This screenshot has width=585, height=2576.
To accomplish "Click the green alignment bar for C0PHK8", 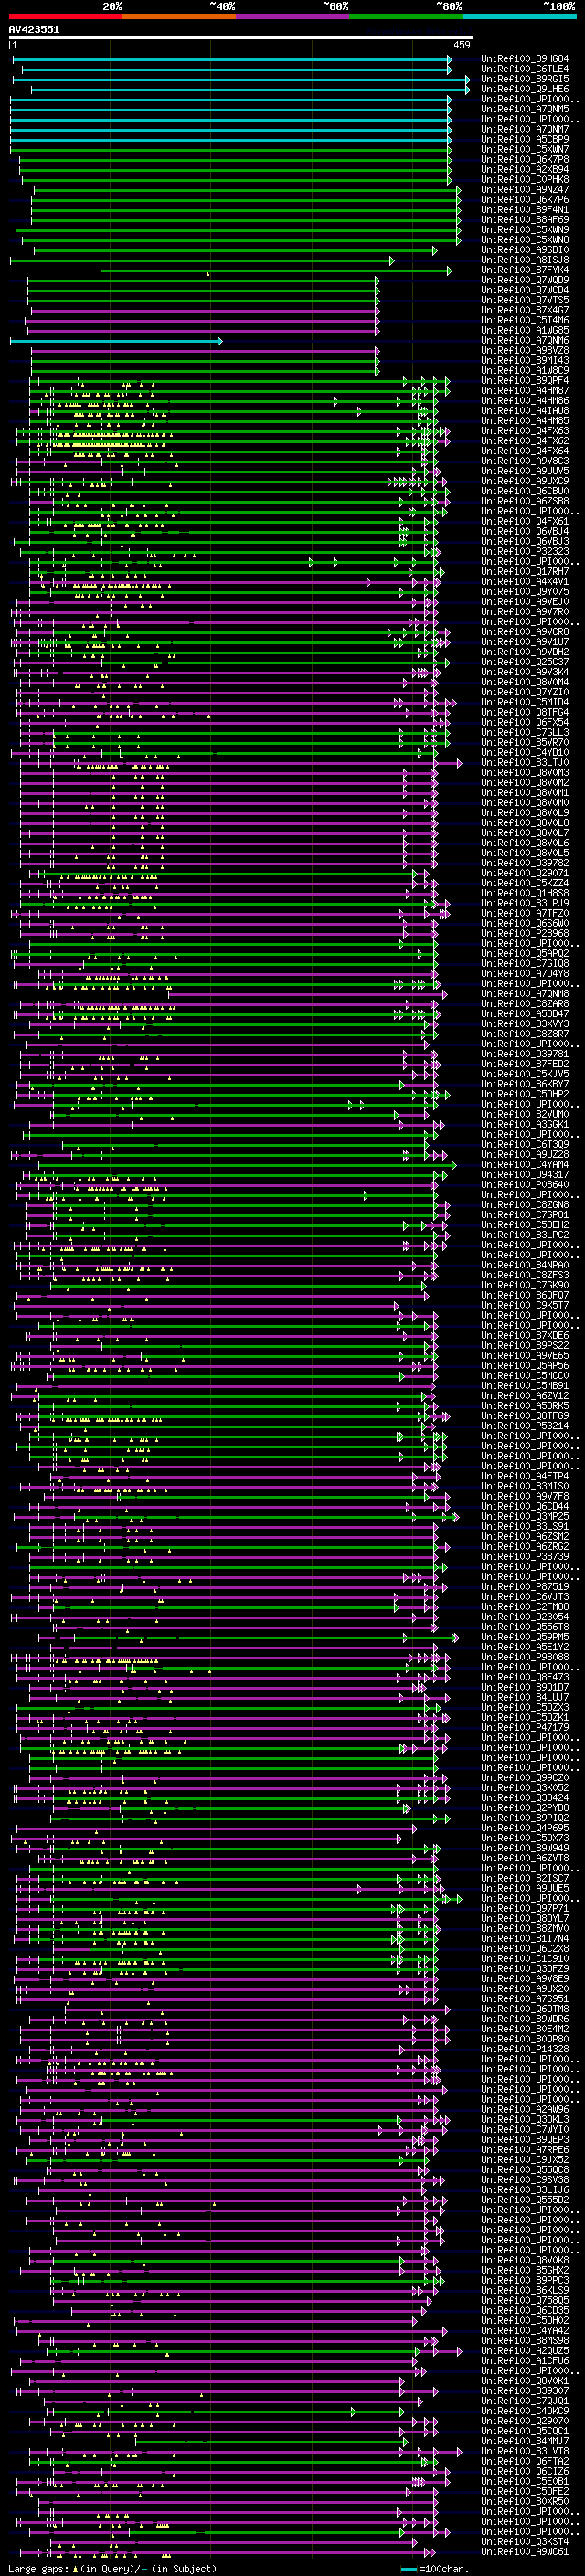I will [x=236, y=180].
